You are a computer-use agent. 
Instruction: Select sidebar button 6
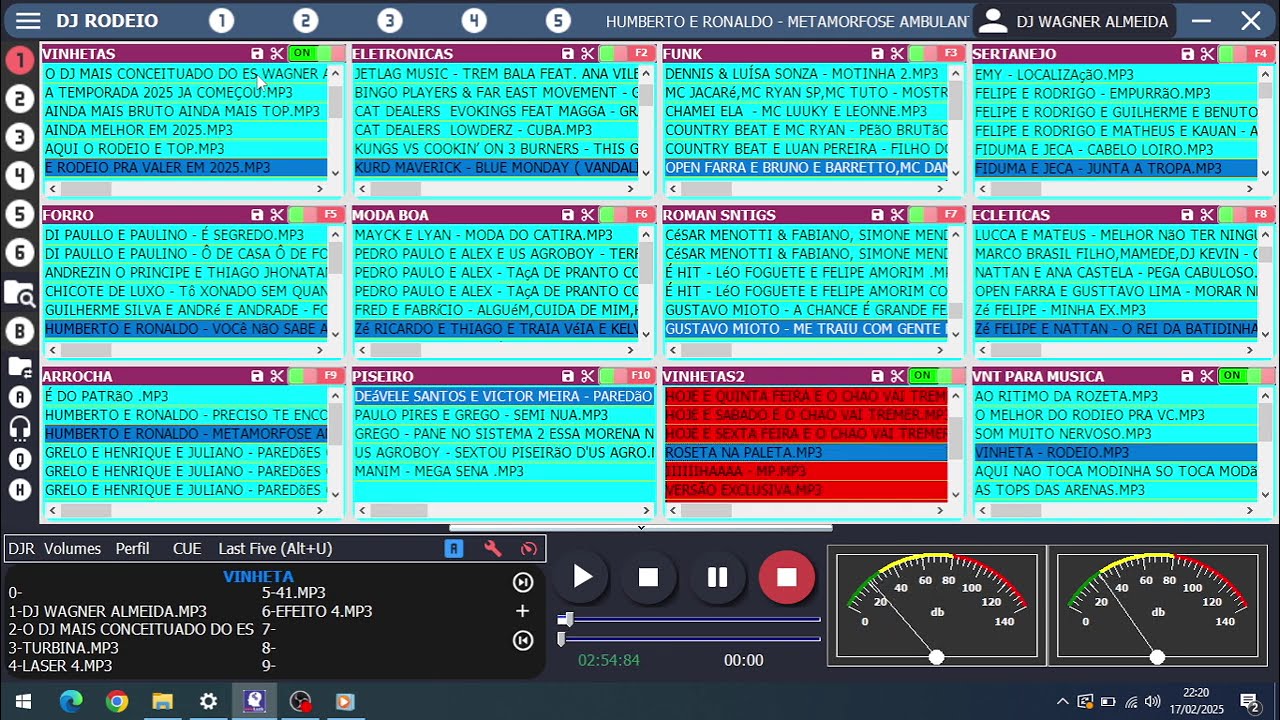20,253
